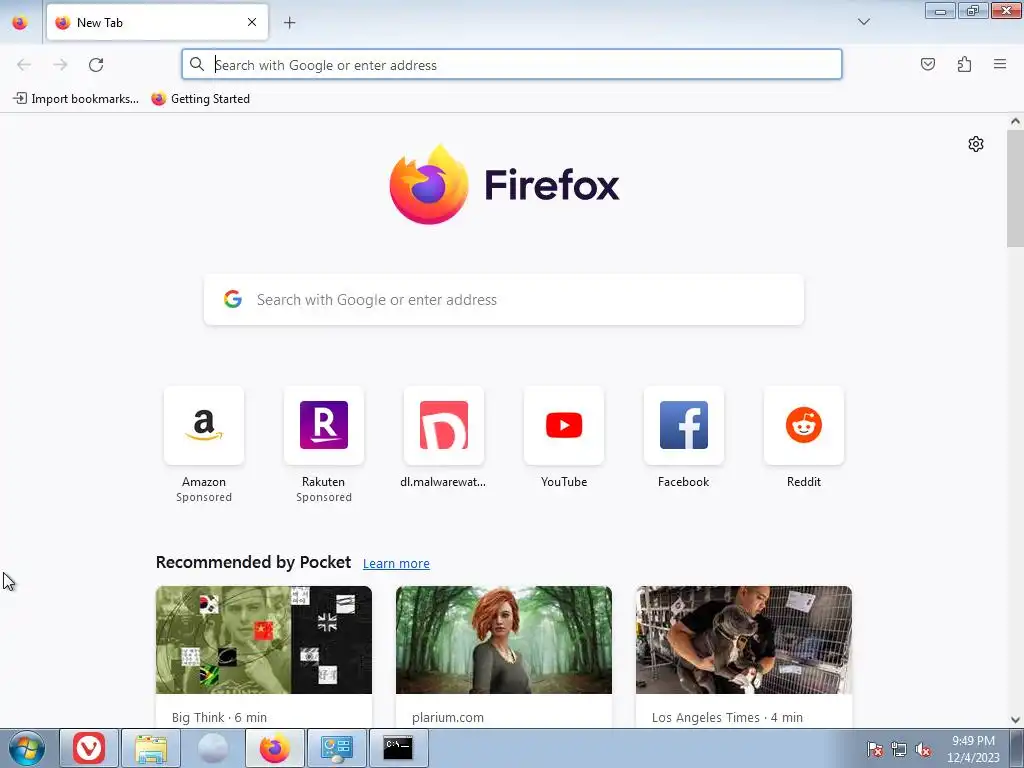Click the page scrollbar up arrow
1024x768 pixels.
pyautogui.click(x=1015, y=121)
